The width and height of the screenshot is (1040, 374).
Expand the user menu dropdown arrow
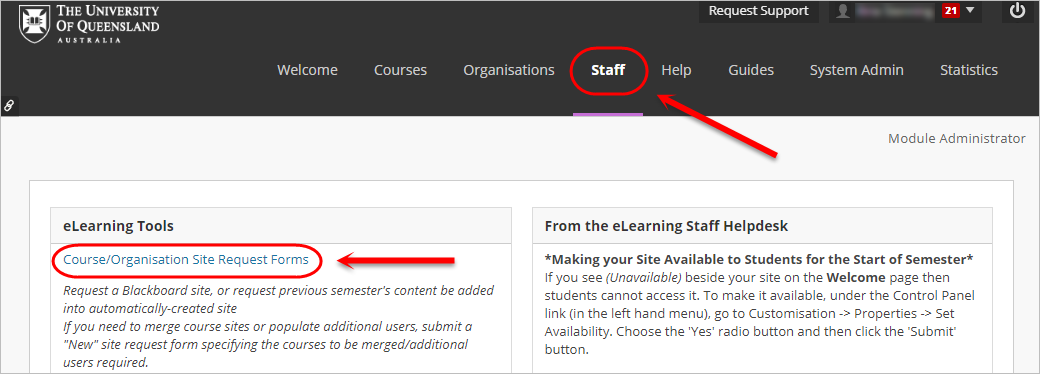(x=970, y=11)
